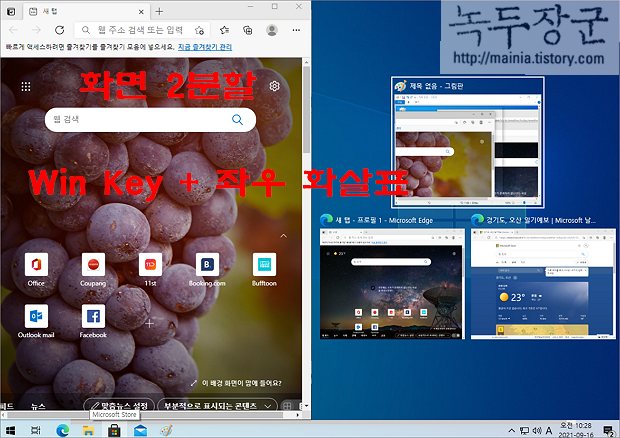Toggle the IME 'A' input mode

(x=549, y=430)
